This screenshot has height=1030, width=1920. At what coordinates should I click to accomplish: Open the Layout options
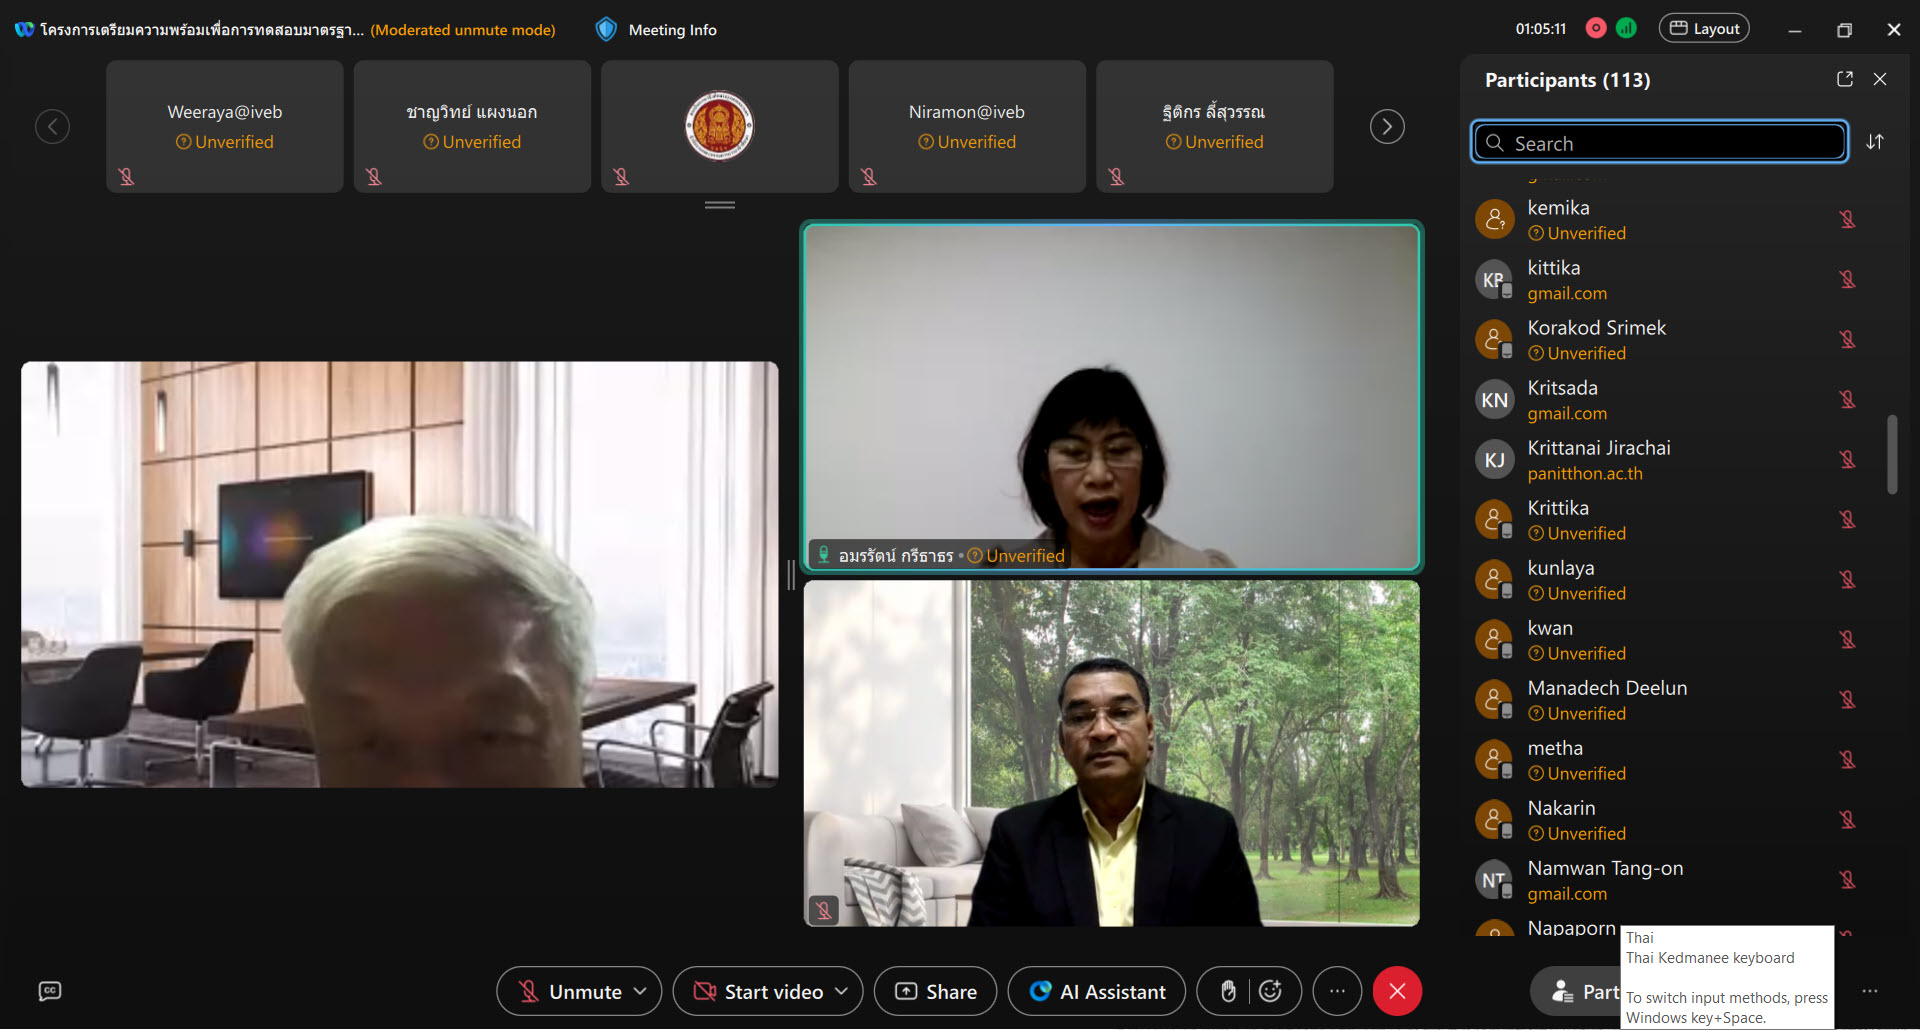(x=1704, y=28)
